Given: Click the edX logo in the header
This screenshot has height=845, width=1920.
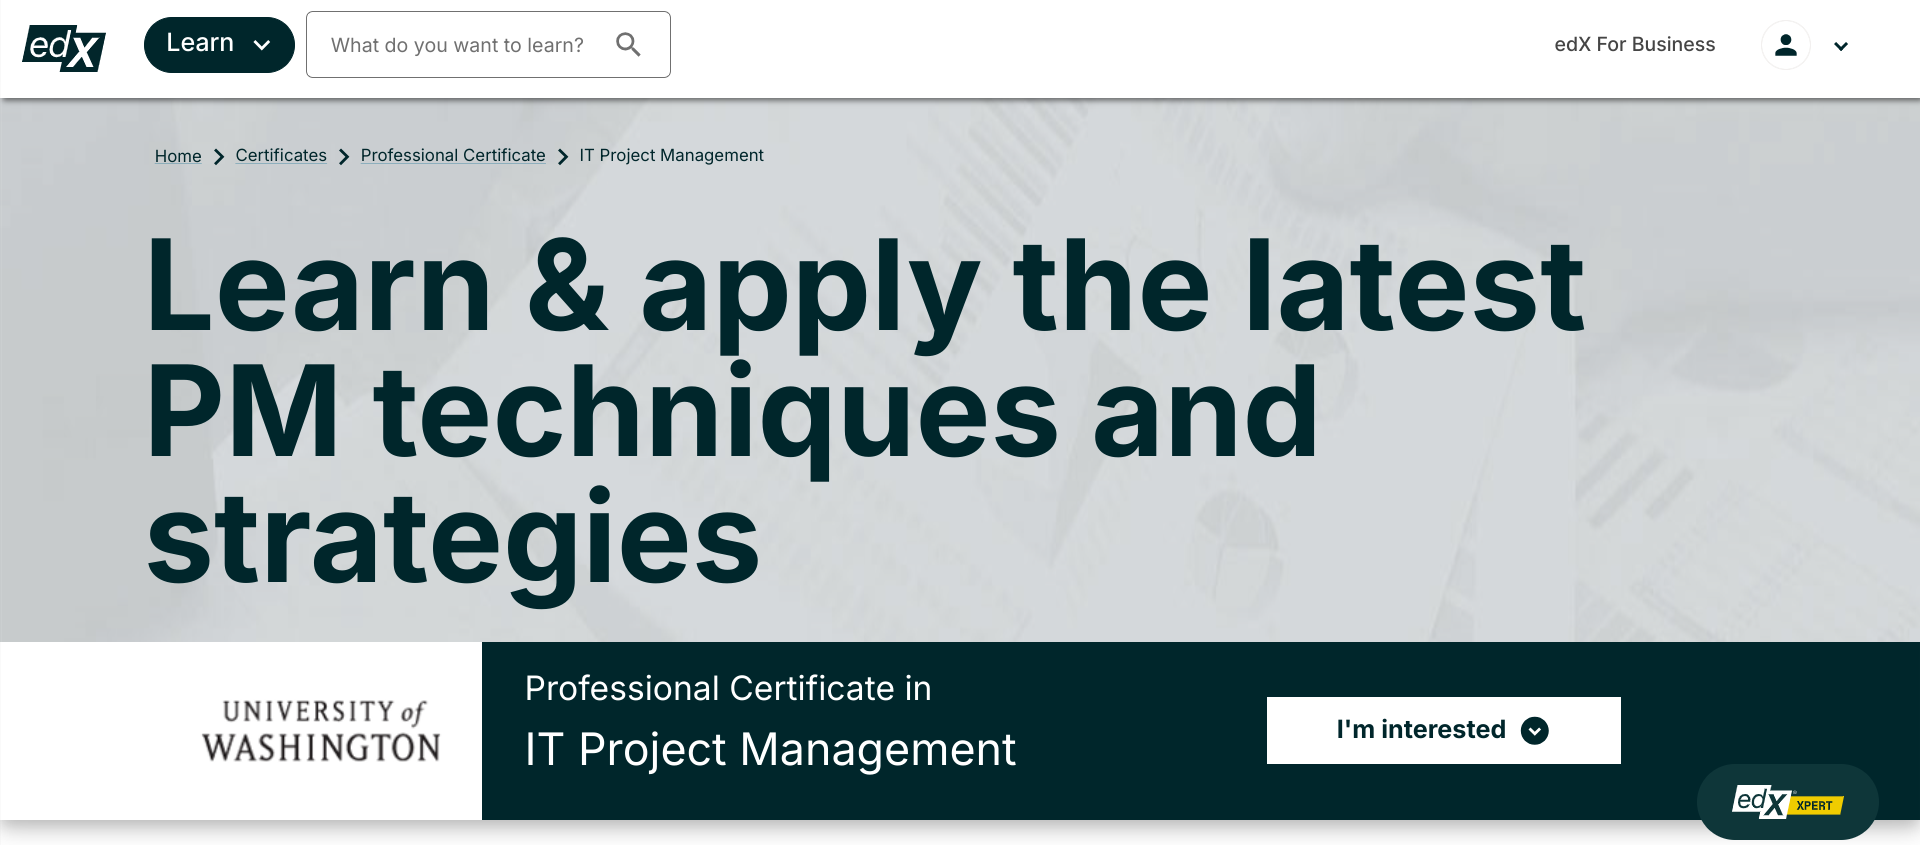Looking at the screenshot, I should click(64, 47).
